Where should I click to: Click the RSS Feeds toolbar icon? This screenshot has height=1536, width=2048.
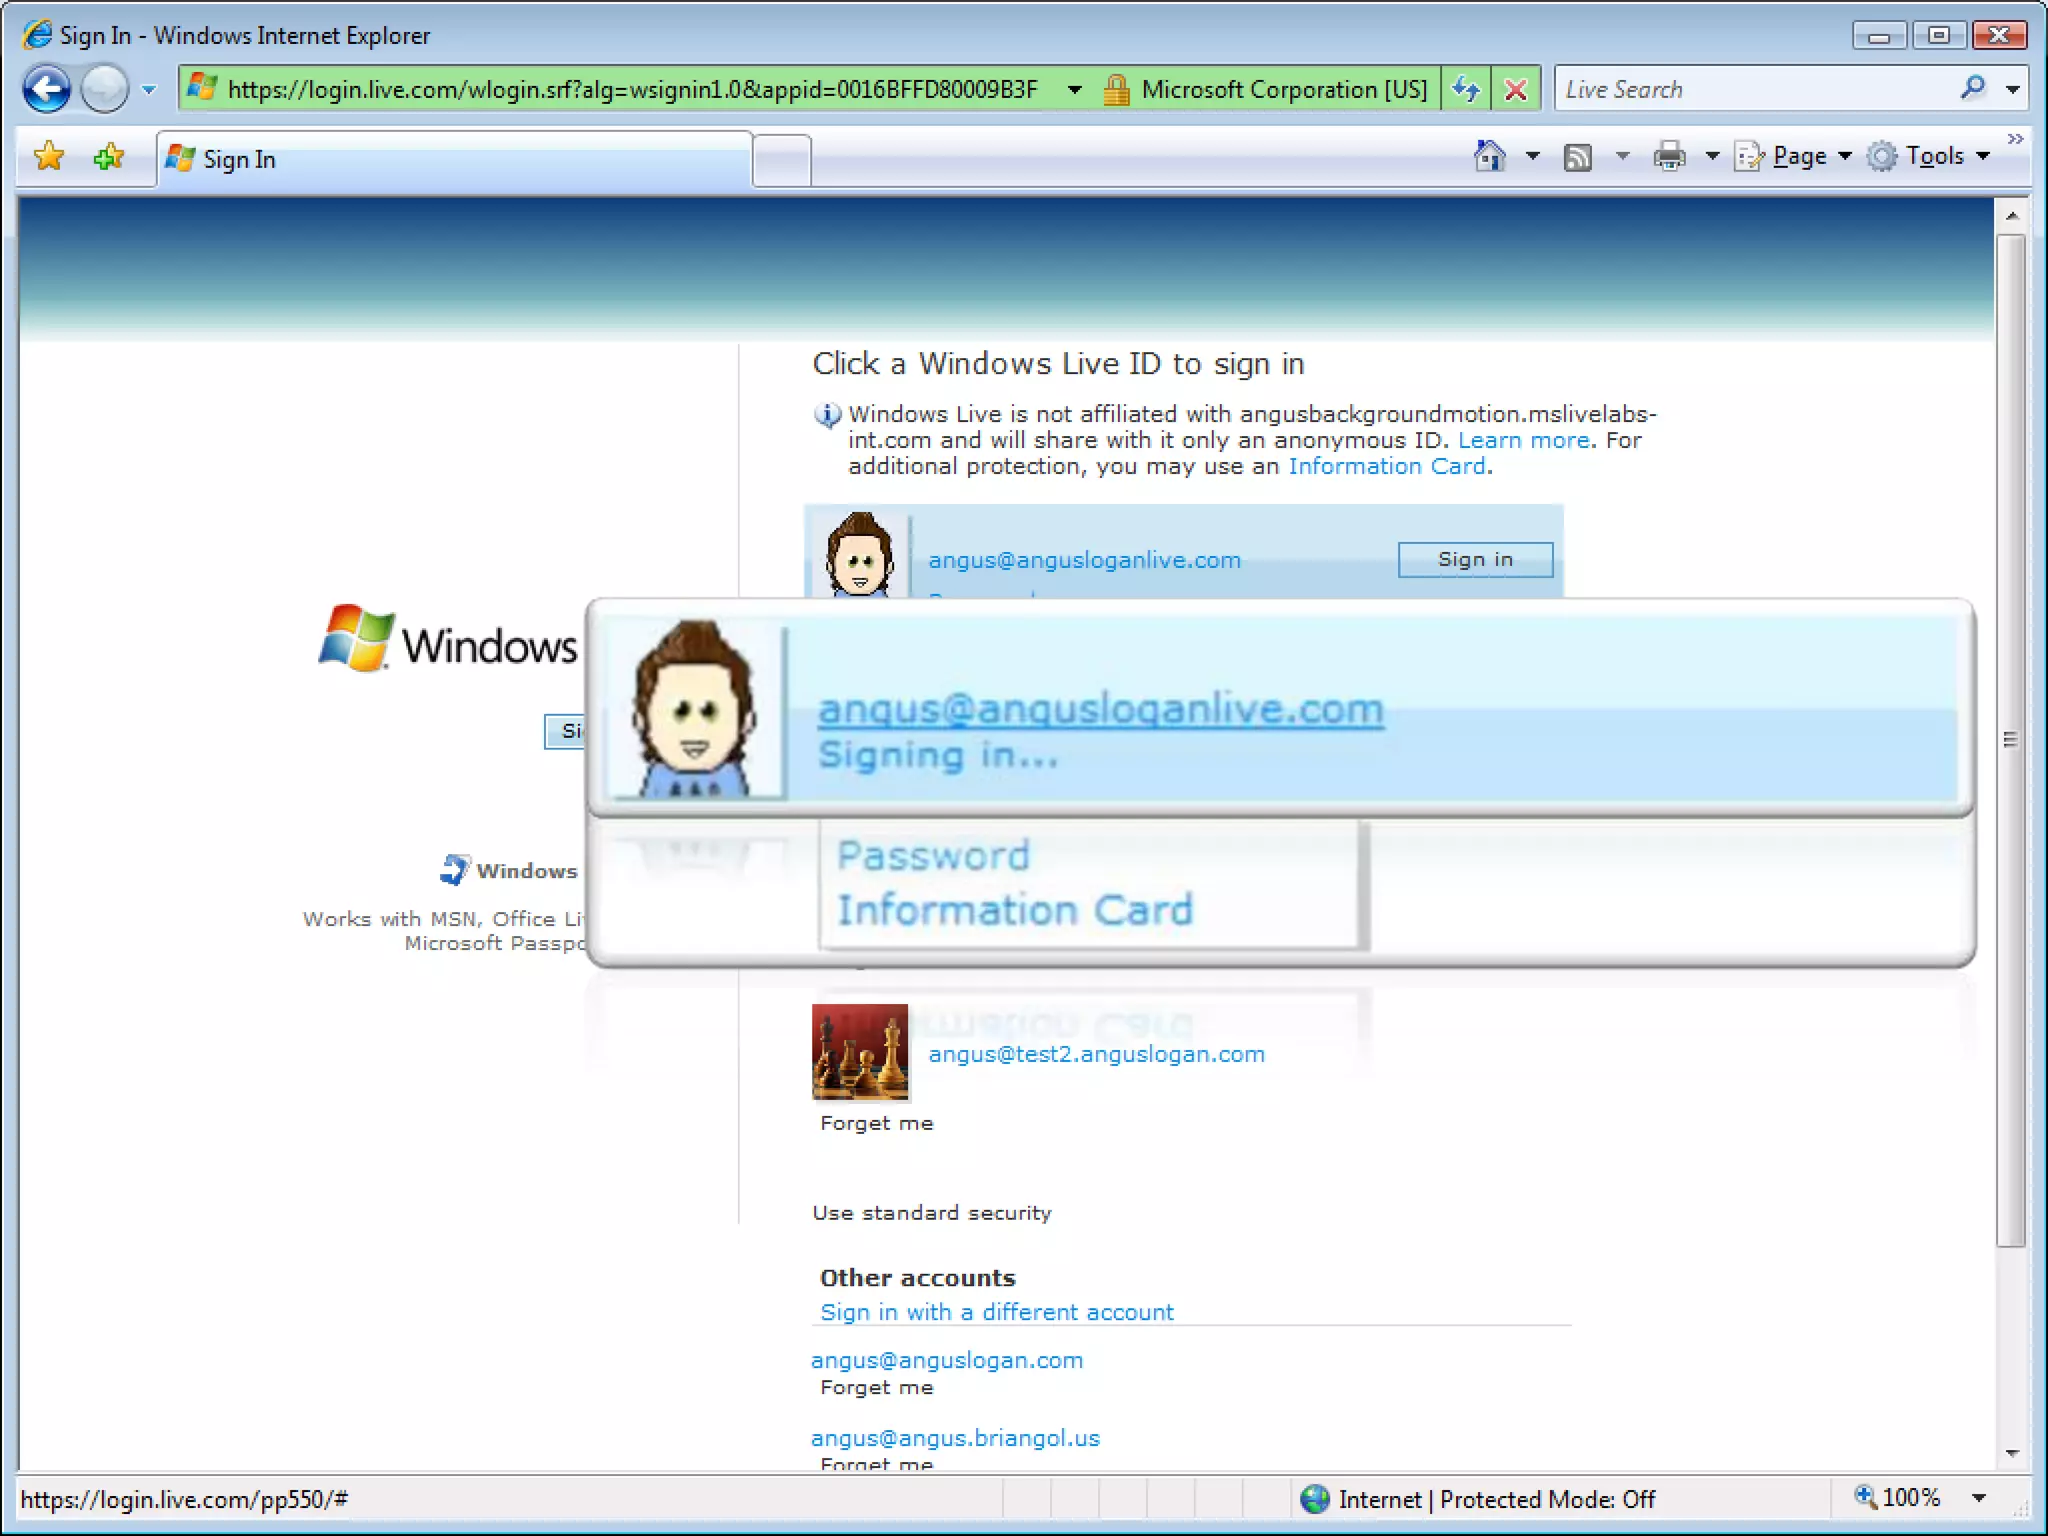click(x=1578, y=157)
